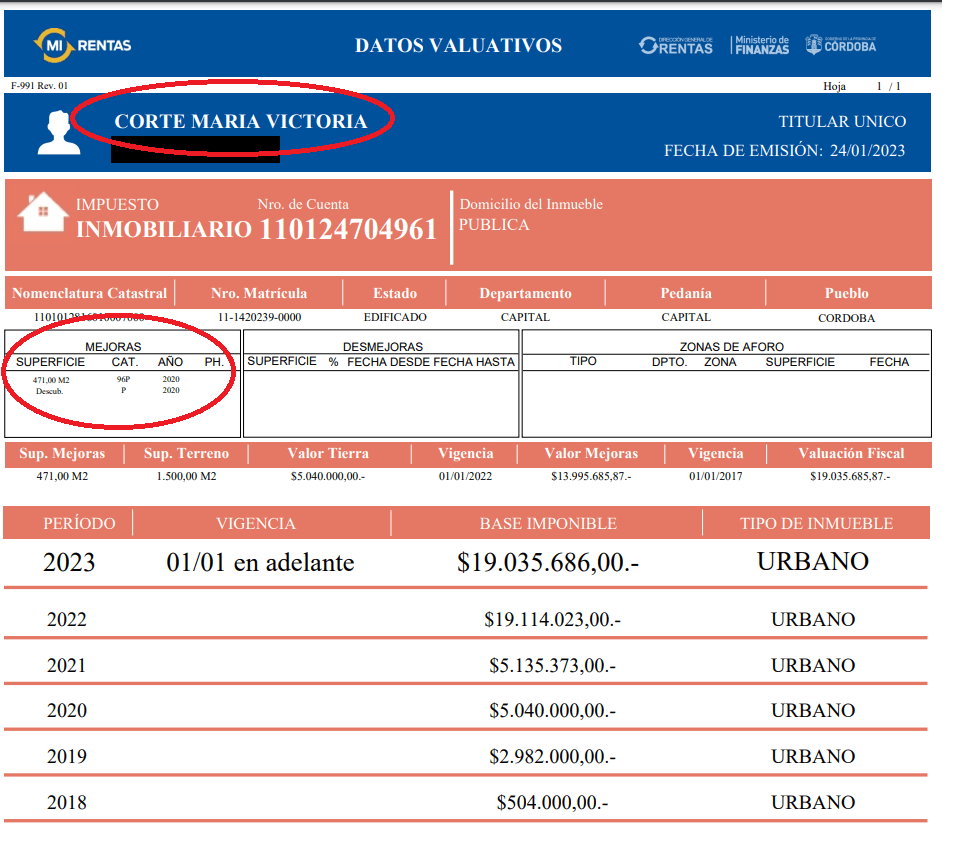
Task: Click the Gobierno de Córdoba logo
Action: click(841, 45)
